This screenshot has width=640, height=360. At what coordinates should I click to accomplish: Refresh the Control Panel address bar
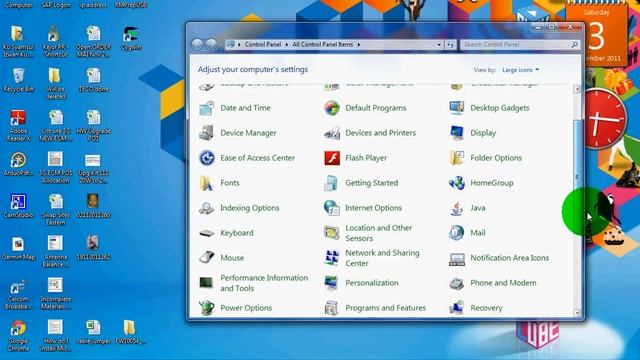[450, 44]
